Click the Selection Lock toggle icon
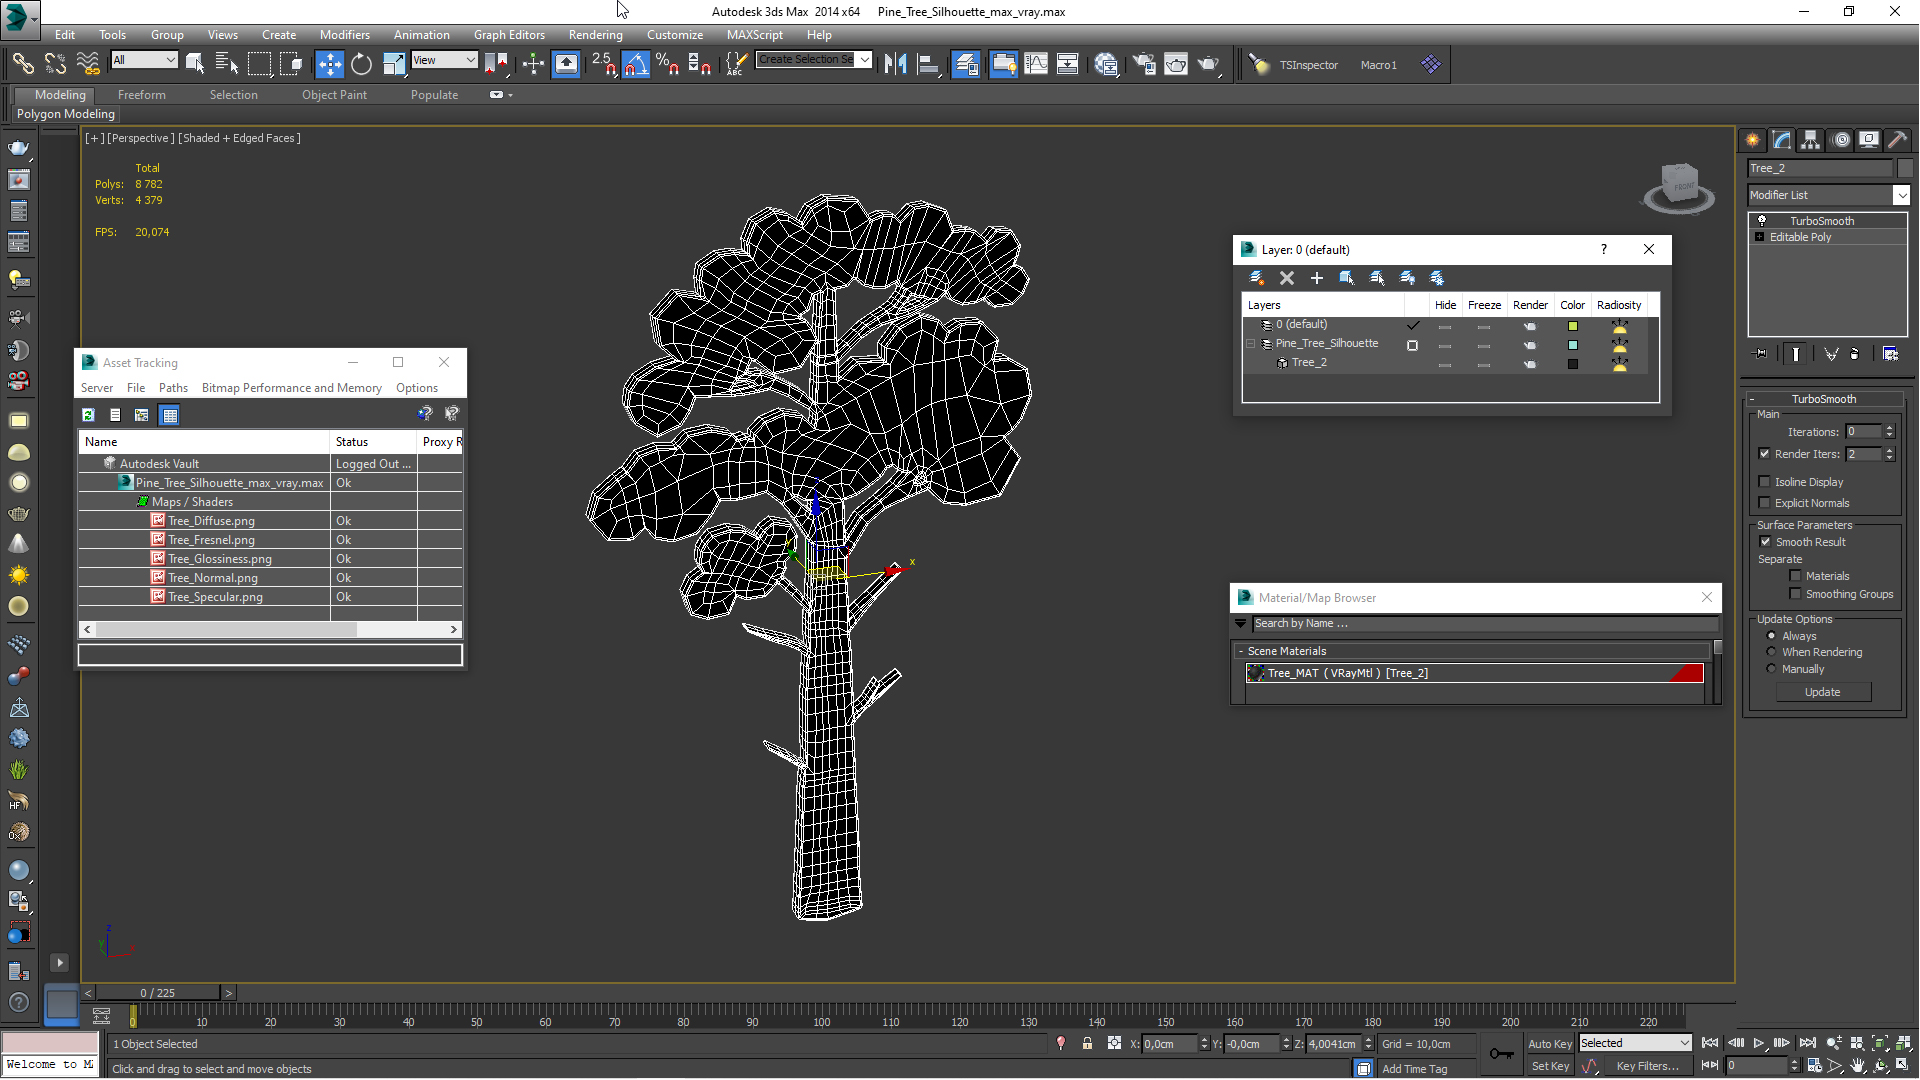 click(x=1087, y=1044)
